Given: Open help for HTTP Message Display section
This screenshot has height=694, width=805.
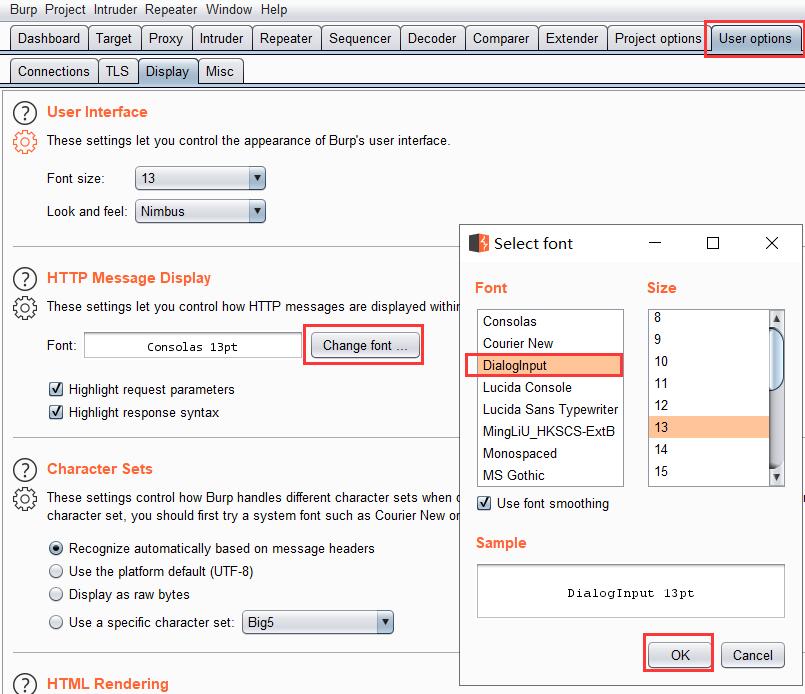Looking at the screenshot, I should point(25,279).
